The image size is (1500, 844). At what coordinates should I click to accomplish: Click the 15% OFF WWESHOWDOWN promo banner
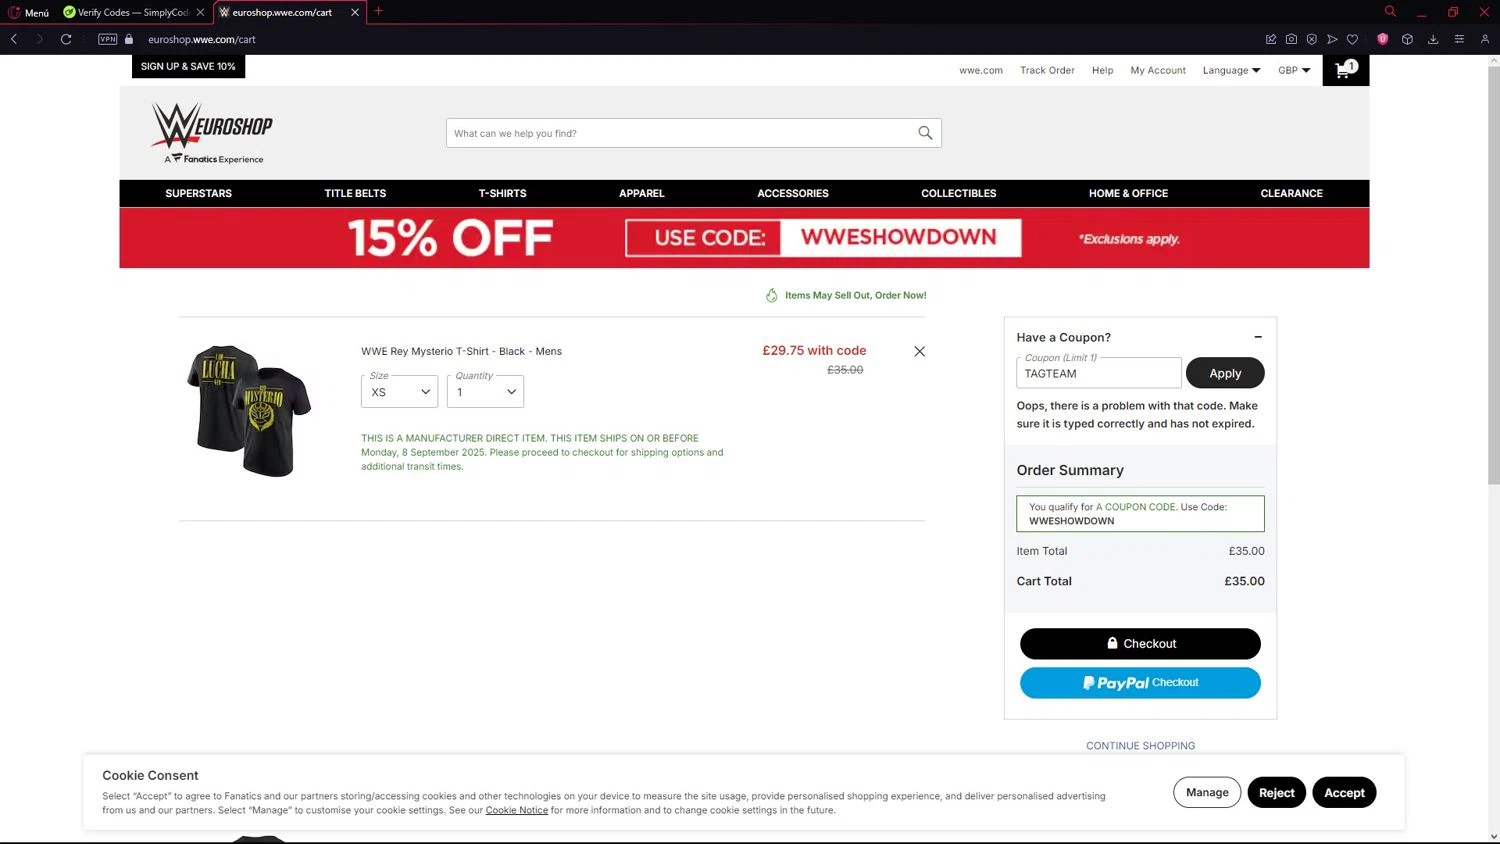pos(744,238)
